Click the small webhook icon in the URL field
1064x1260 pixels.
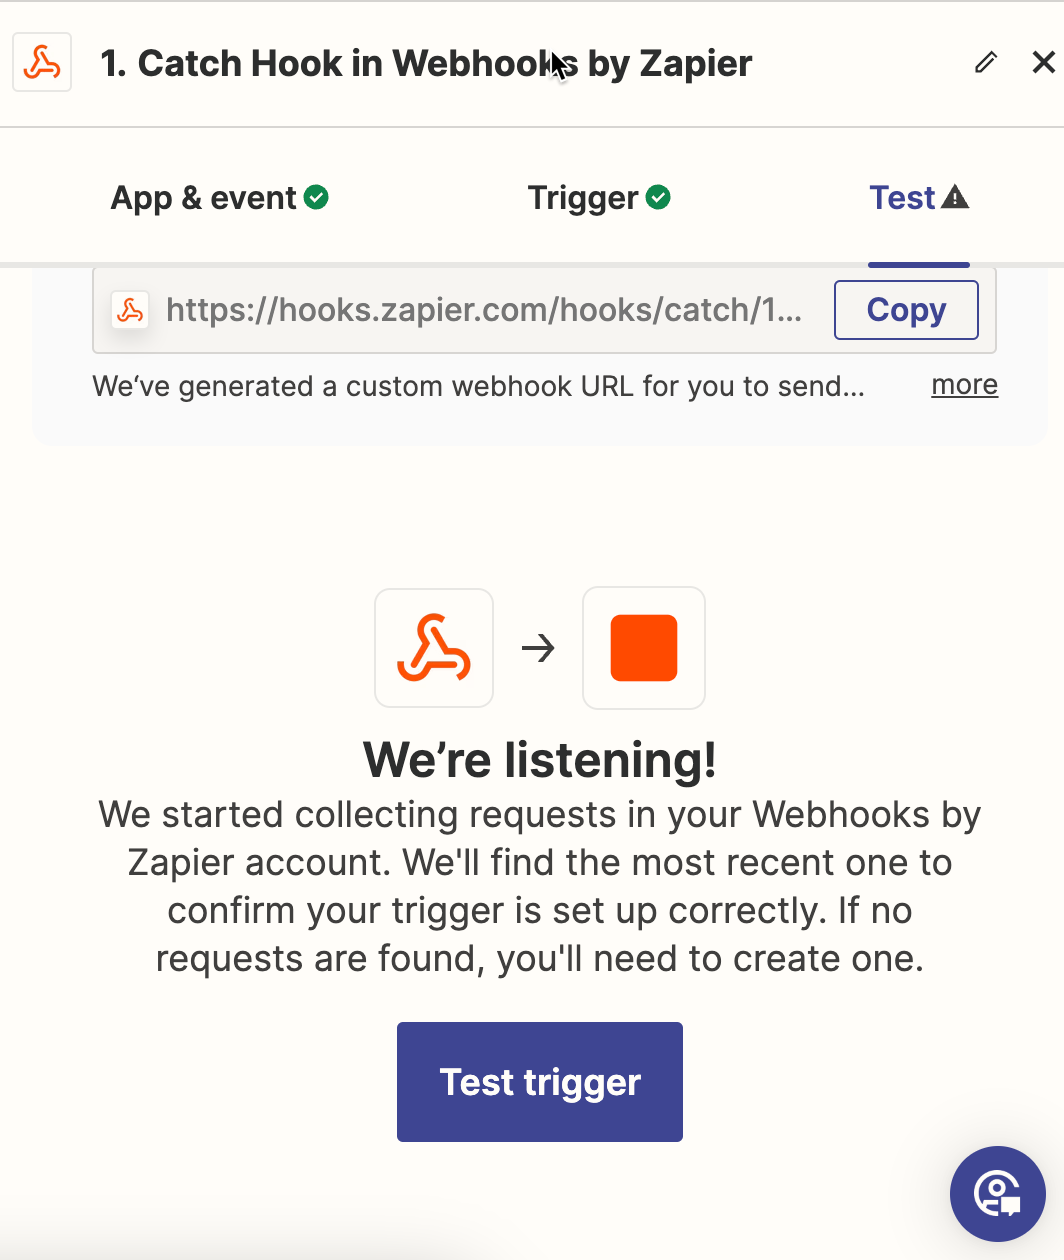[130, 310]
